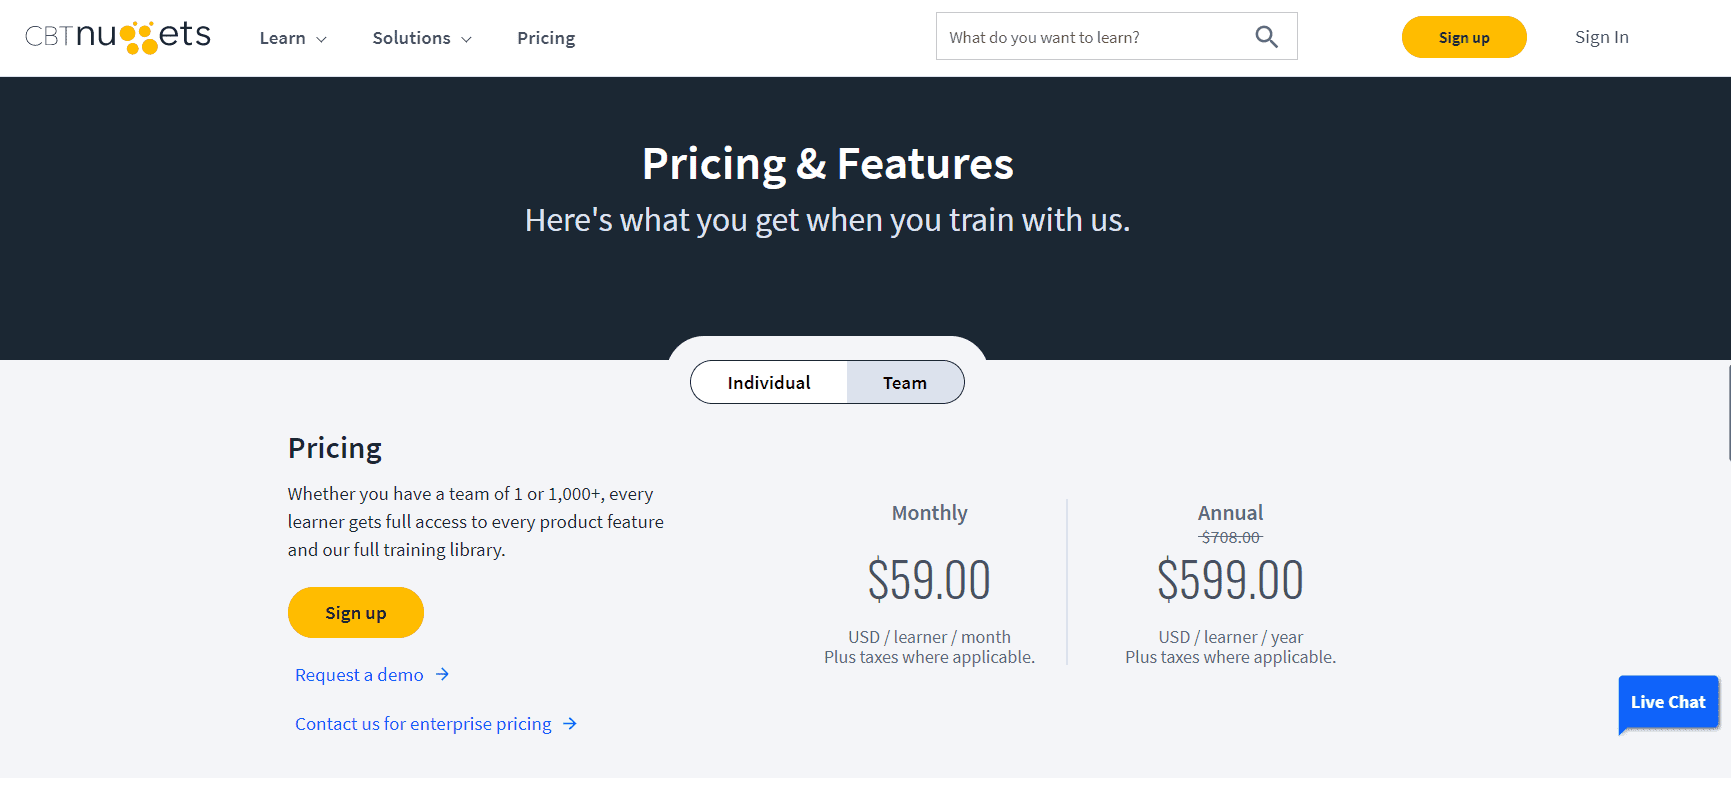Viewport: 1731px width, 790px height.
Task: Select the $59.00 Monthly price
Action: (x=929, y=580)
